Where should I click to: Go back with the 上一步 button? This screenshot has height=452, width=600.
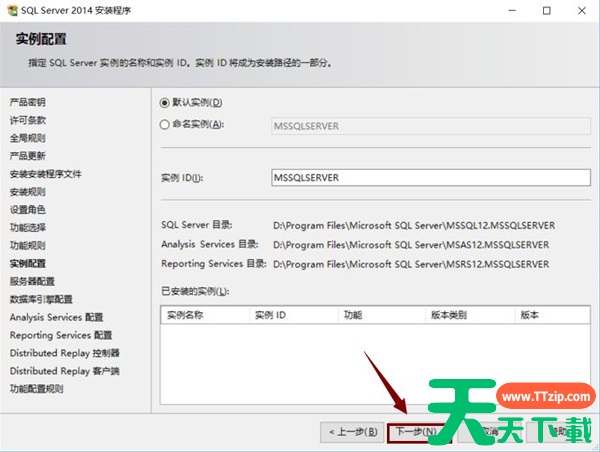pyautogui.click(x=350, y=432)
